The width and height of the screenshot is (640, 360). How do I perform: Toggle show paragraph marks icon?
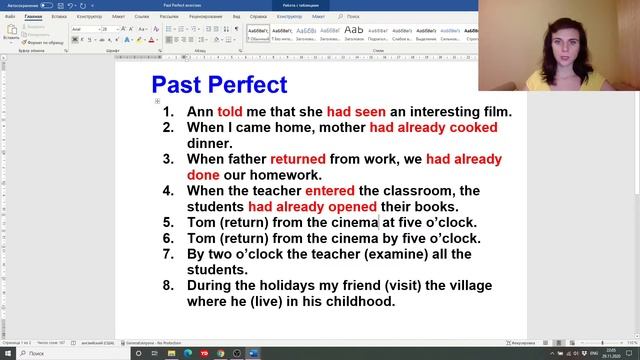[x=236, y=29]
